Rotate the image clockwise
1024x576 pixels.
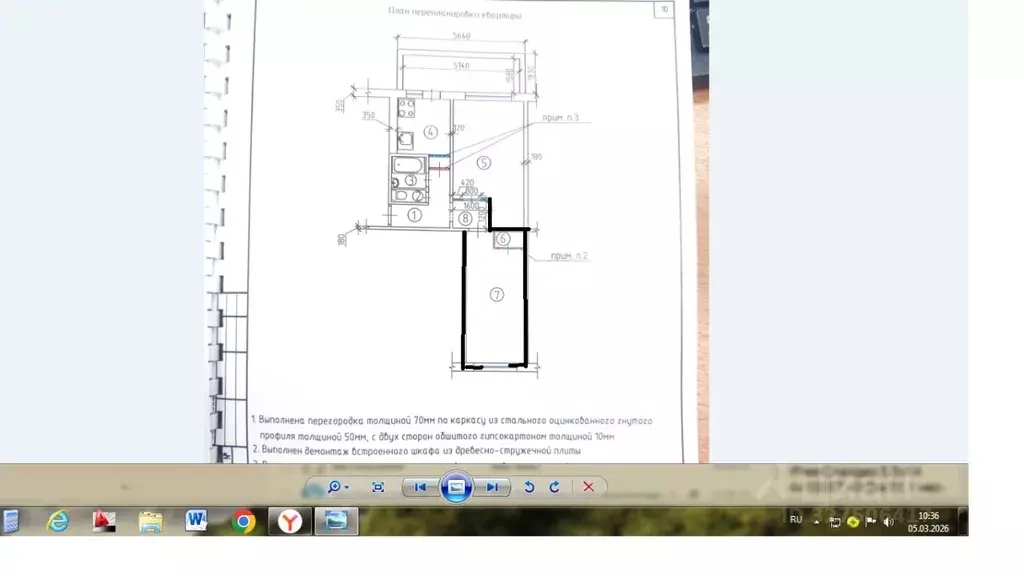[554, 487]
